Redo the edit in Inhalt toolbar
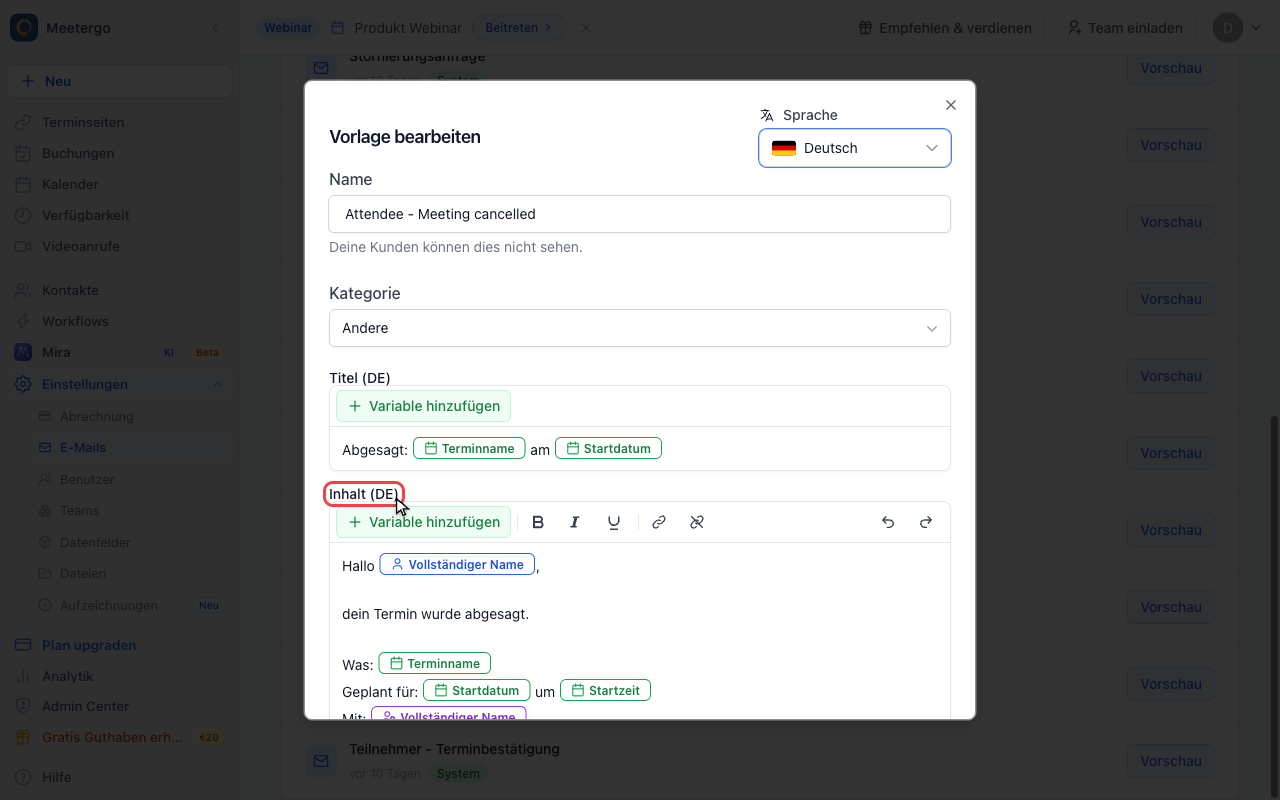 (926, 522)
